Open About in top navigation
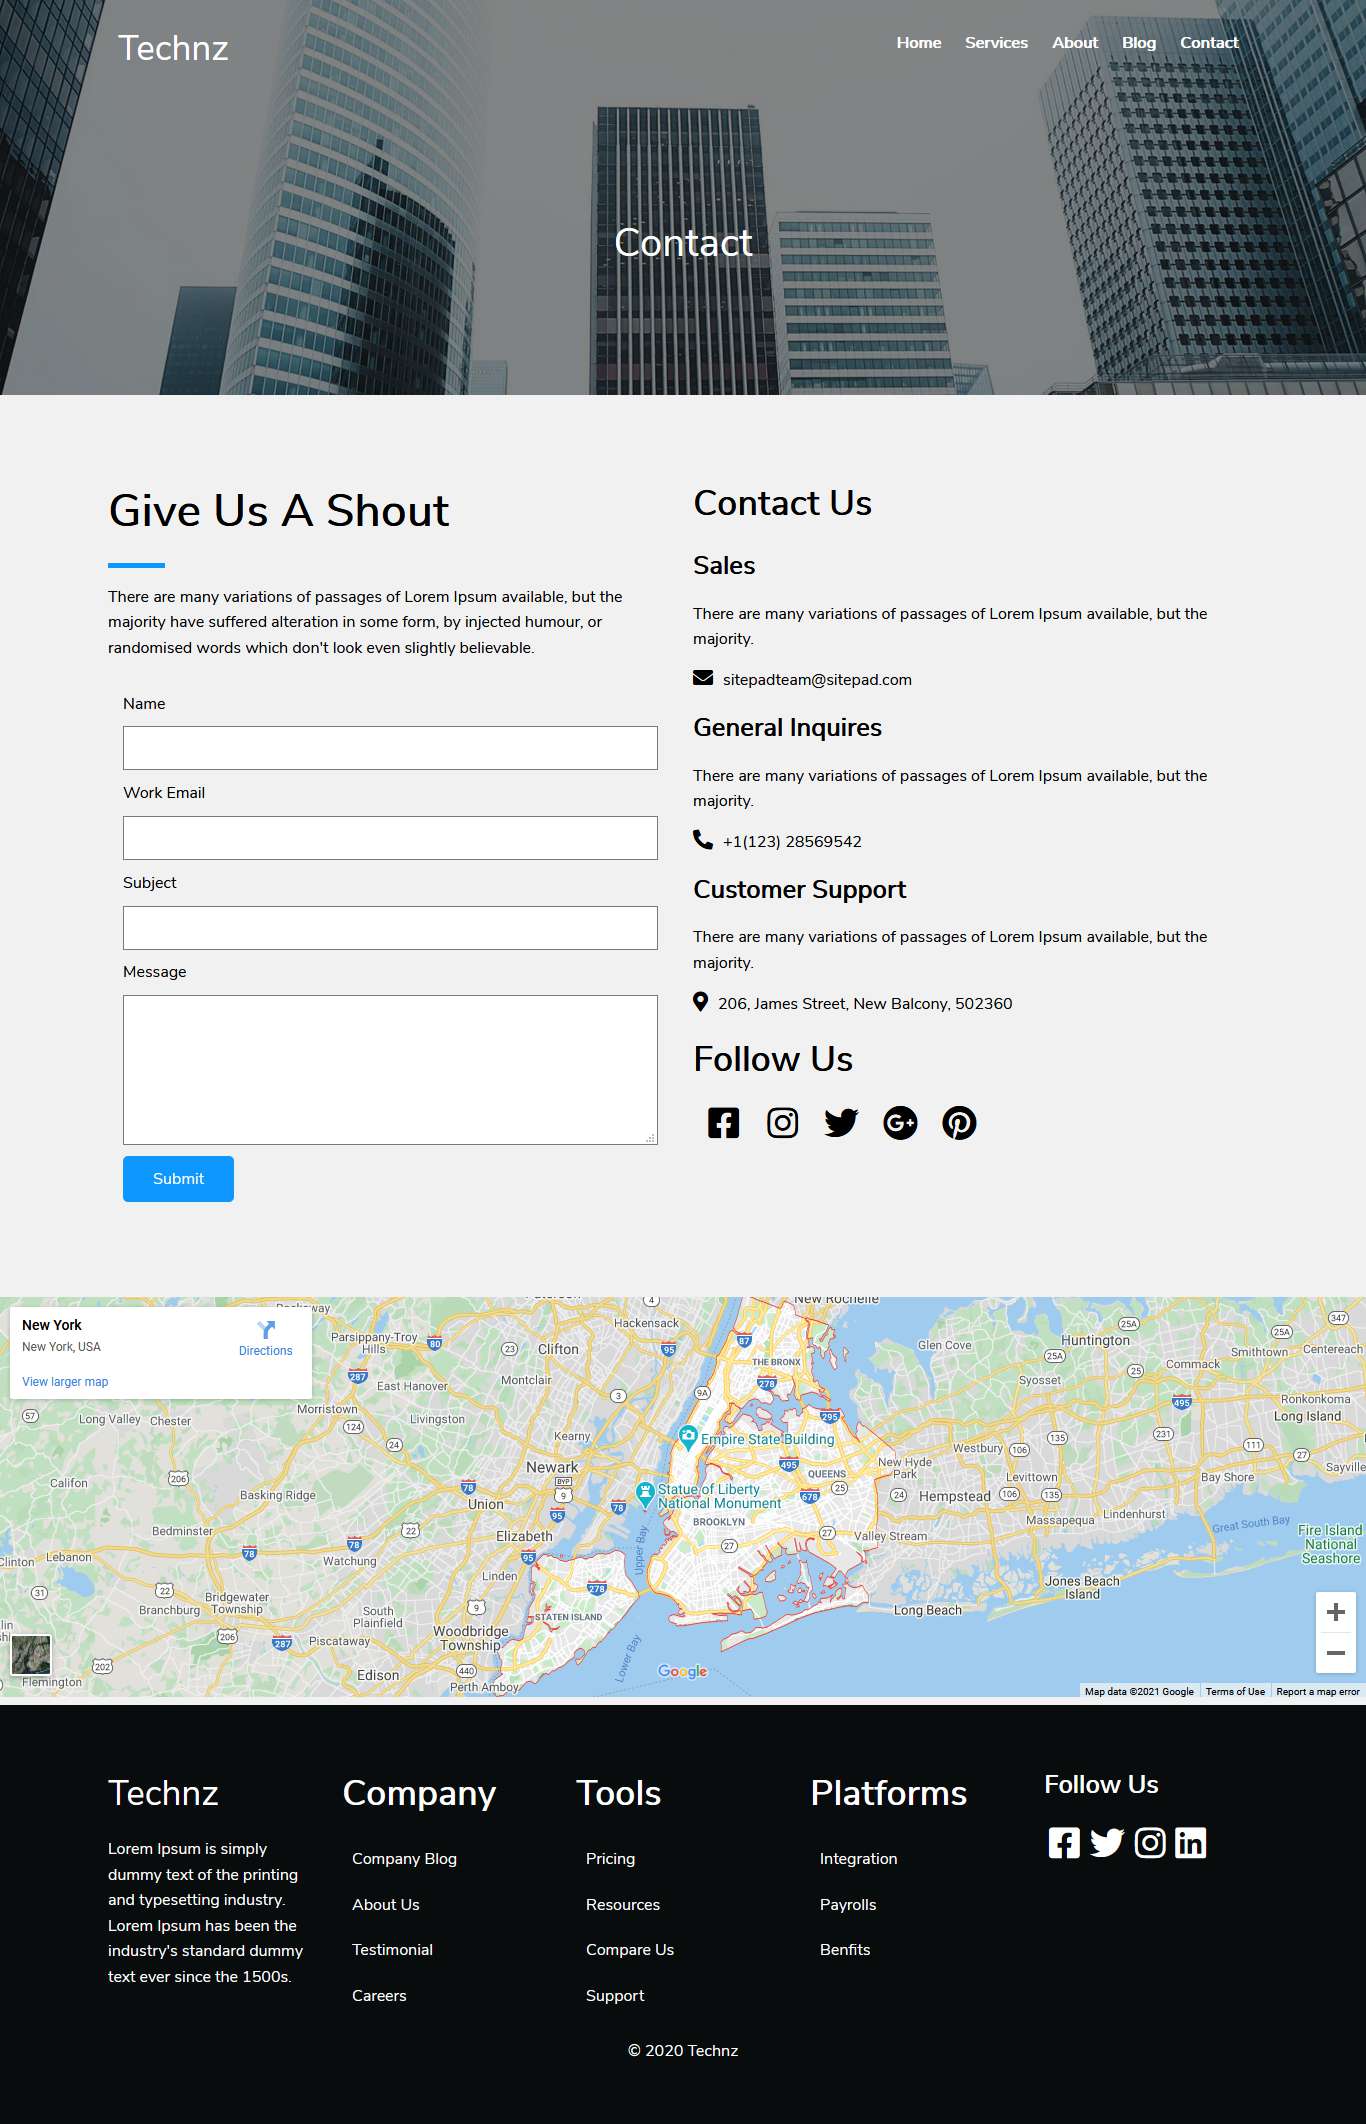The width and height of the screenshot is (1366, 2124). click(x=1075, y=43)
